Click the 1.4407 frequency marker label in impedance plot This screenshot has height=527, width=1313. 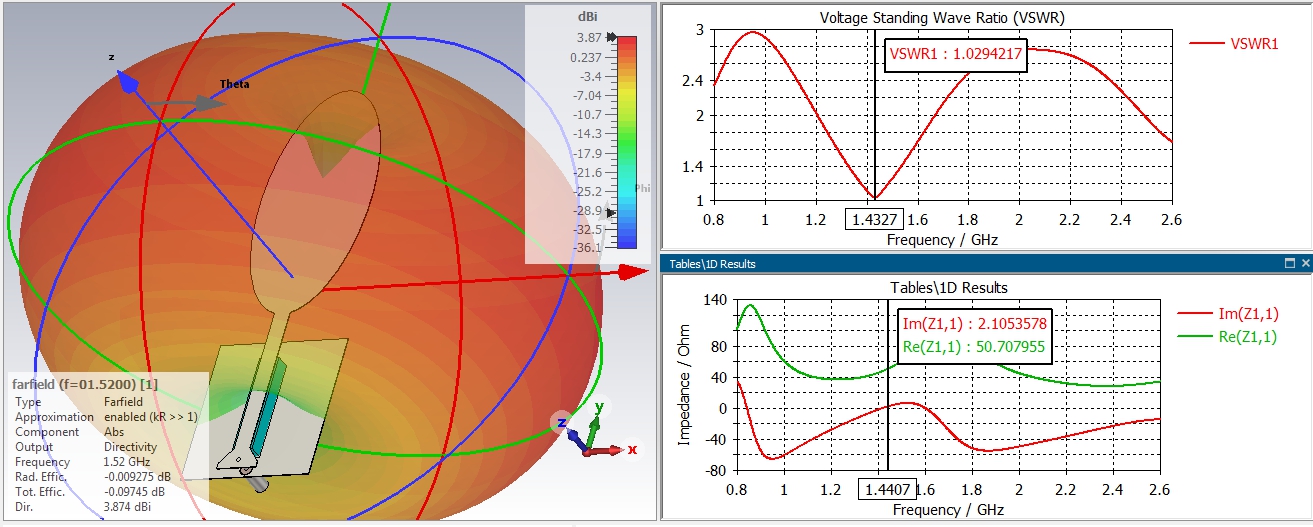click(888, 490)
